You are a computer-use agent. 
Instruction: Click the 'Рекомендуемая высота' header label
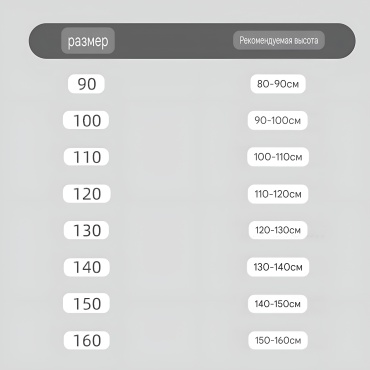(x=279, y=41)
